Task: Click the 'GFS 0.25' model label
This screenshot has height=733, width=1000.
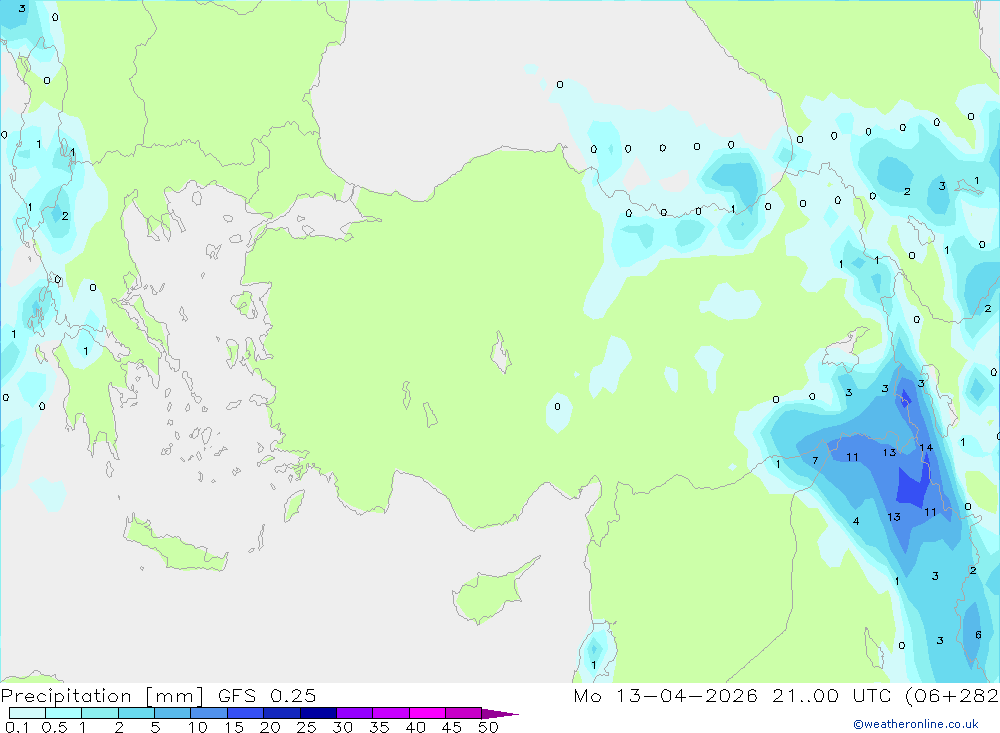Action: point(267,696)
